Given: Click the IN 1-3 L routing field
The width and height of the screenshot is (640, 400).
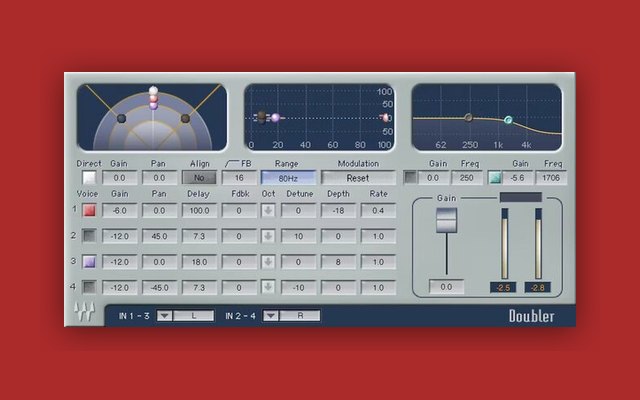Looking at the screenshot, I should coord(193,316).
